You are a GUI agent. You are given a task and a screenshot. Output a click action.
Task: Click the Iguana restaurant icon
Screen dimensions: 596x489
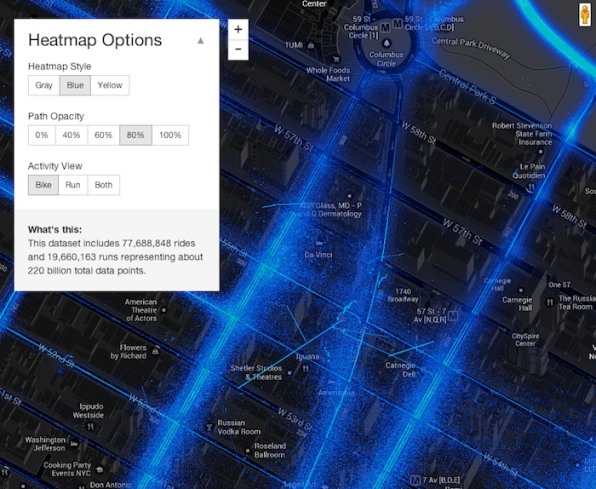point(305,368)
